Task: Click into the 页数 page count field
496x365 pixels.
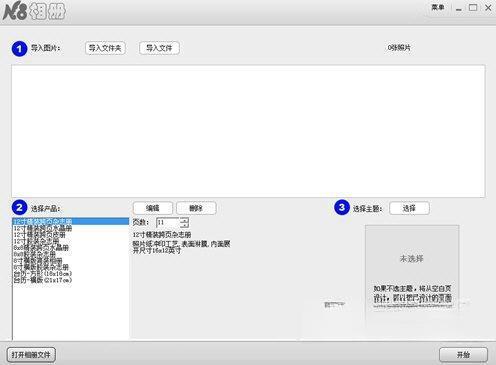Action: (168, 222)
